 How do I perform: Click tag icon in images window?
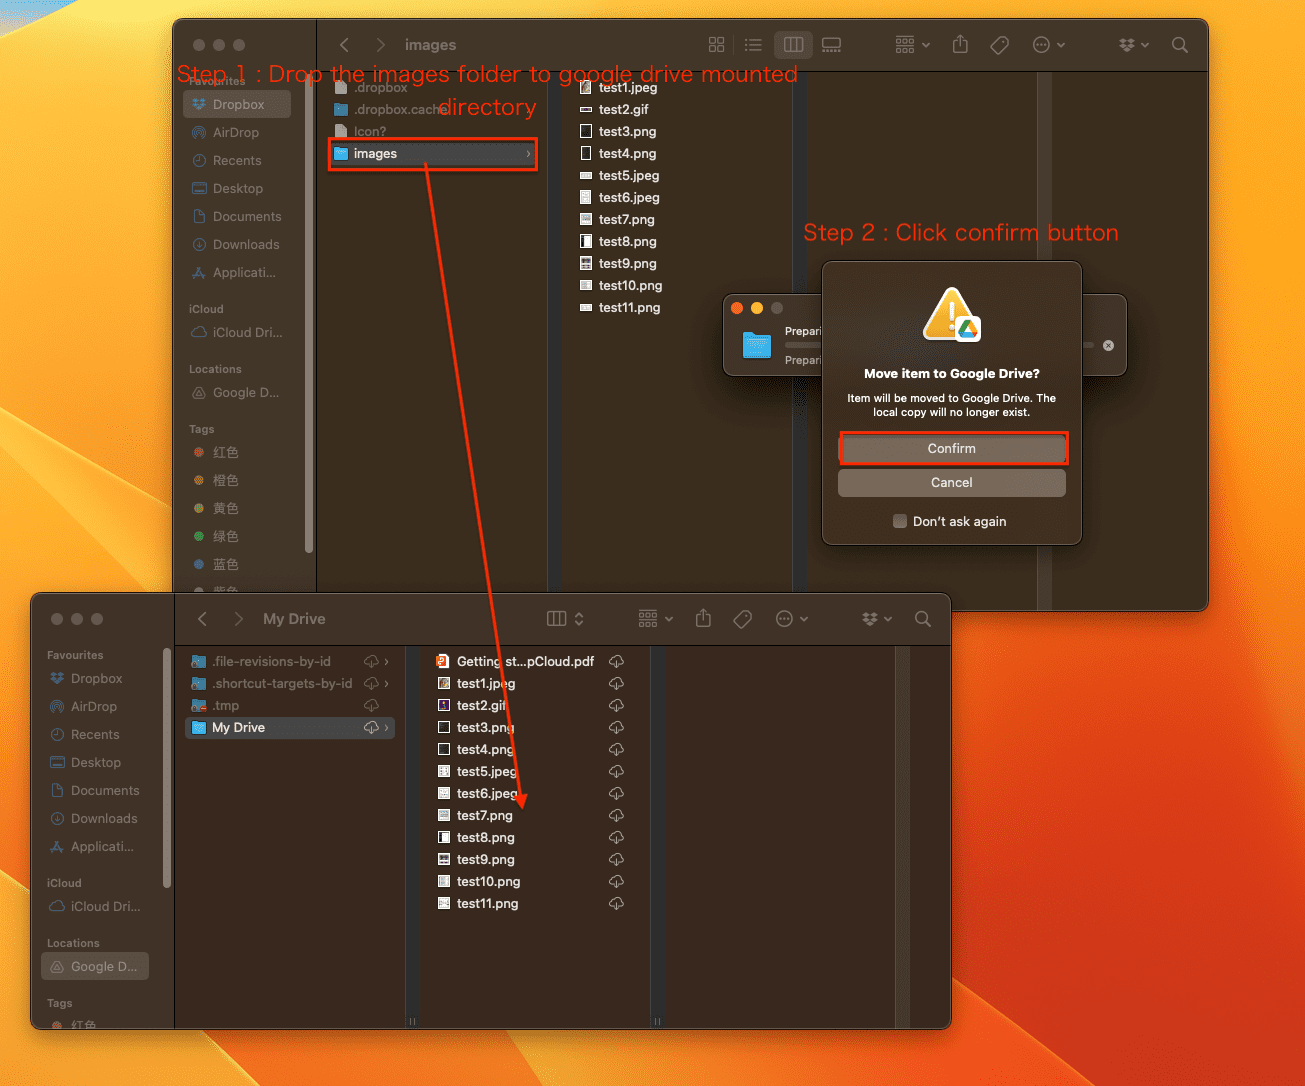999,45
